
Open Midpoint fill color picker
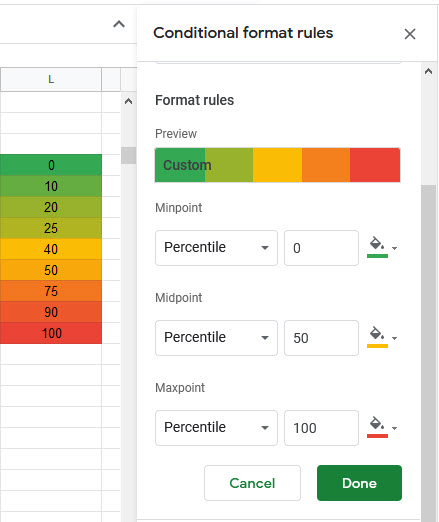382,338
